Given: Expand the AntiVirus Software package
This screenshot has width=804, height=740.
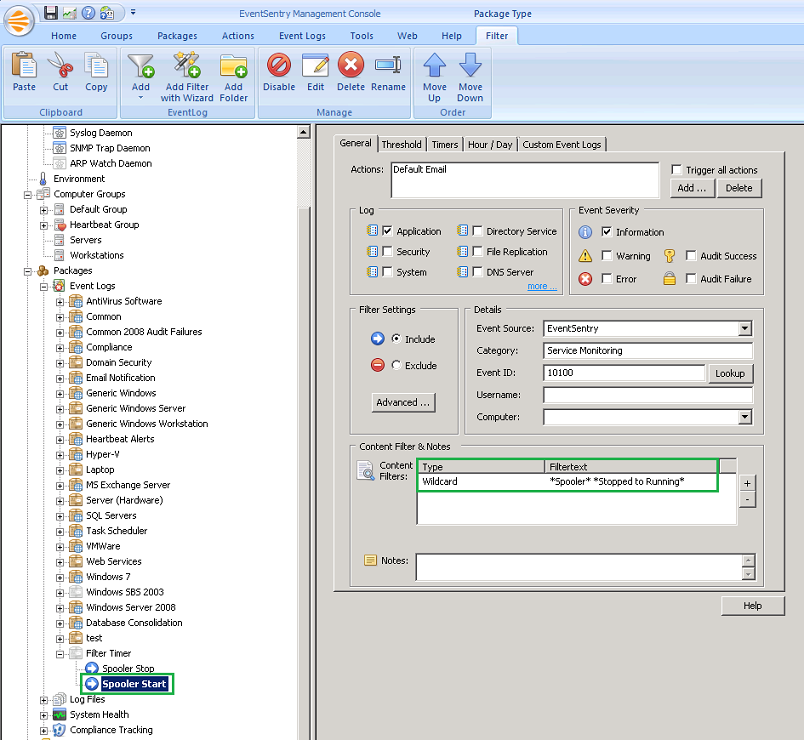Looking at the screenshot, I should point(60,302).
